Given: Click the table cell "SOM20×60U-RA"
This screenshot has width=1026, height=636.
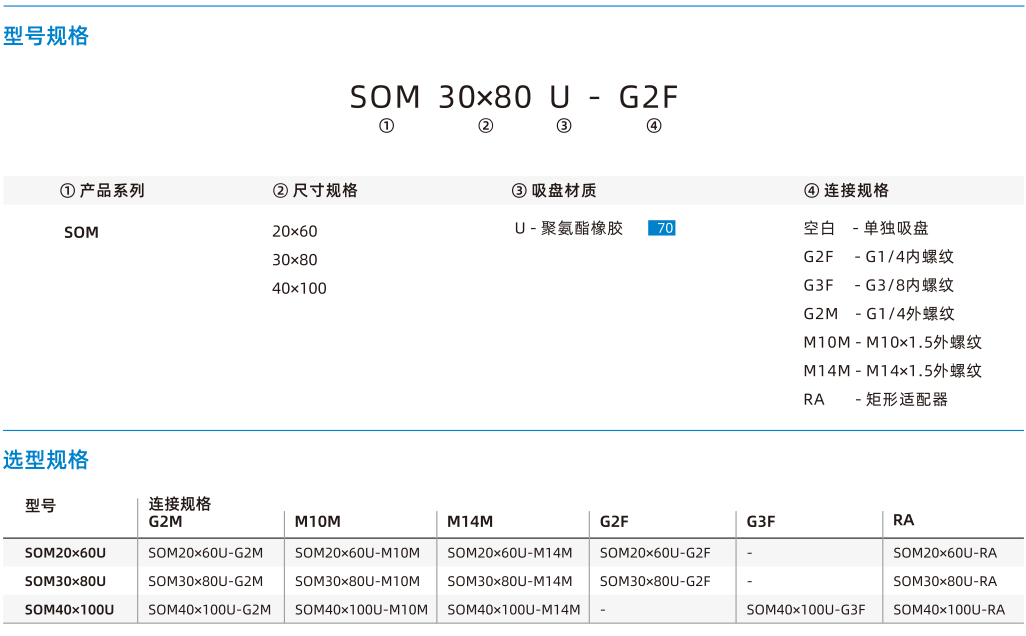Looking at the screenshot, I should 945,553.
